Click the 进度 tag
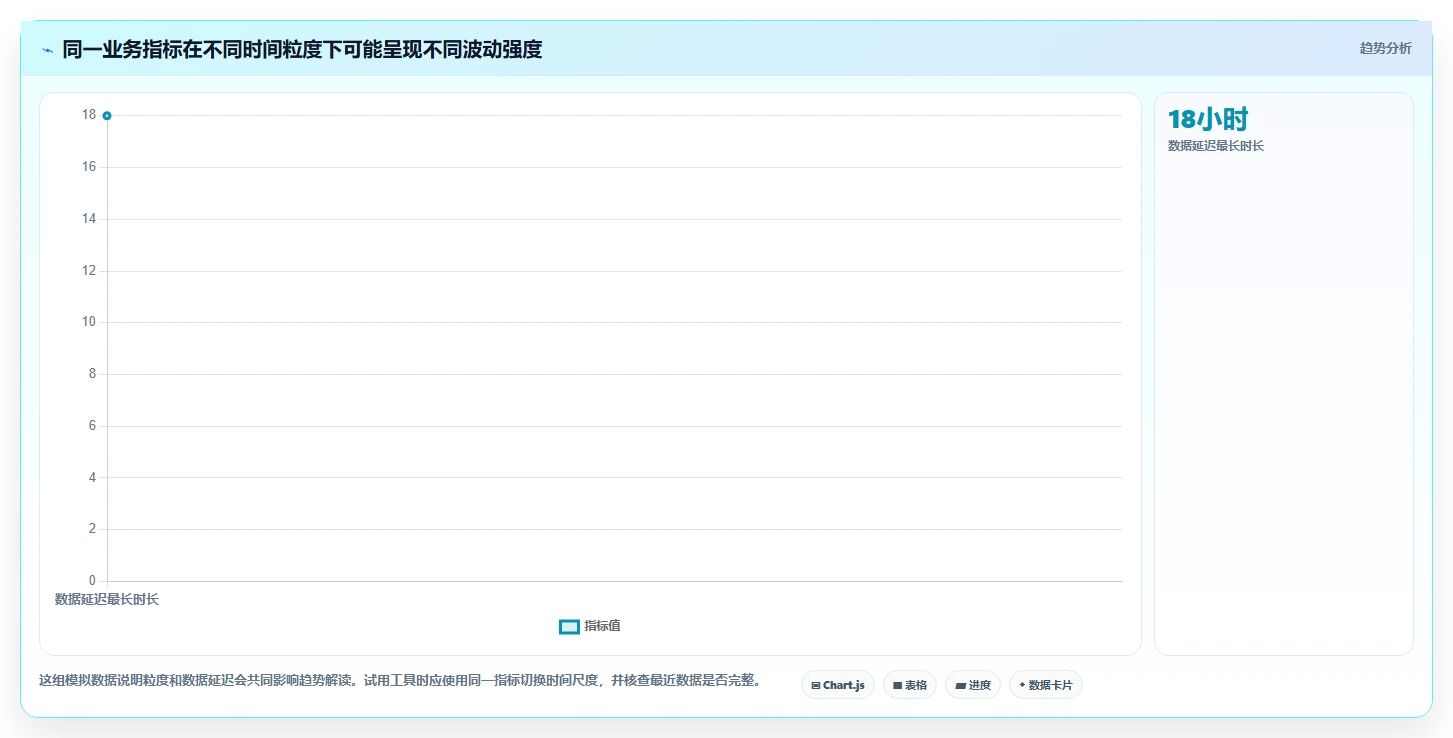The width and height of the screenshot is (1453, 738). pyautogui.click(x=973, y=685)
